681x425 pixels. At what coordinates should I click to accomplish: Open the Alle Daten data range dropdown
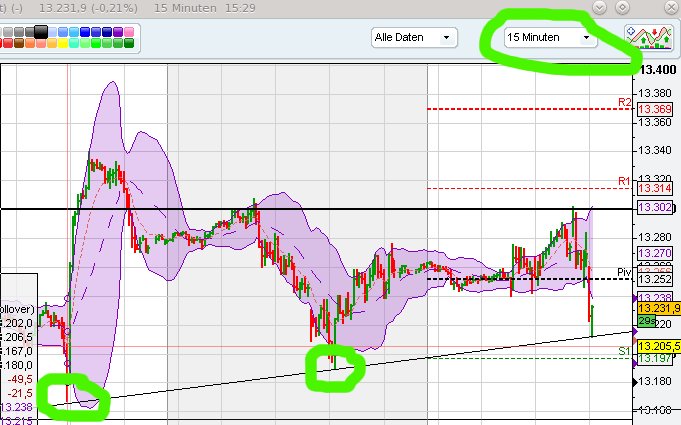coord(414,38)
